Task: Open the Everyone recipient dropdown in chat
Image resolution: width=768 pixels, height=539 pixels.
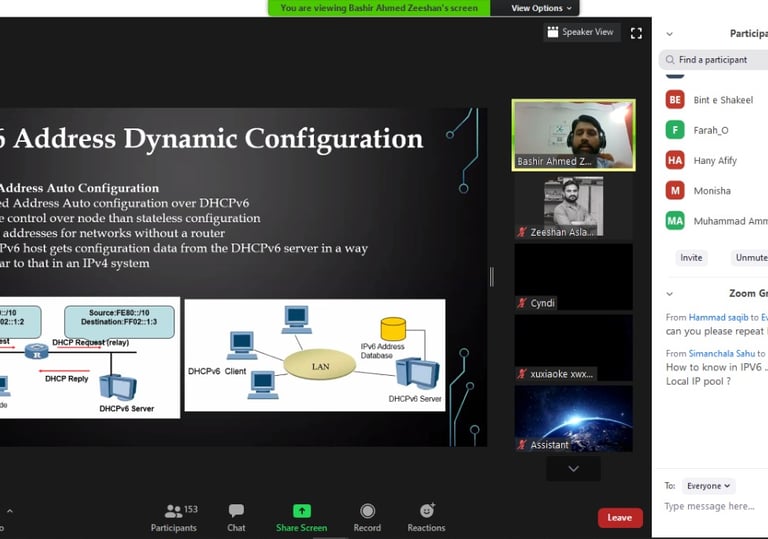Action: (708, 486)
